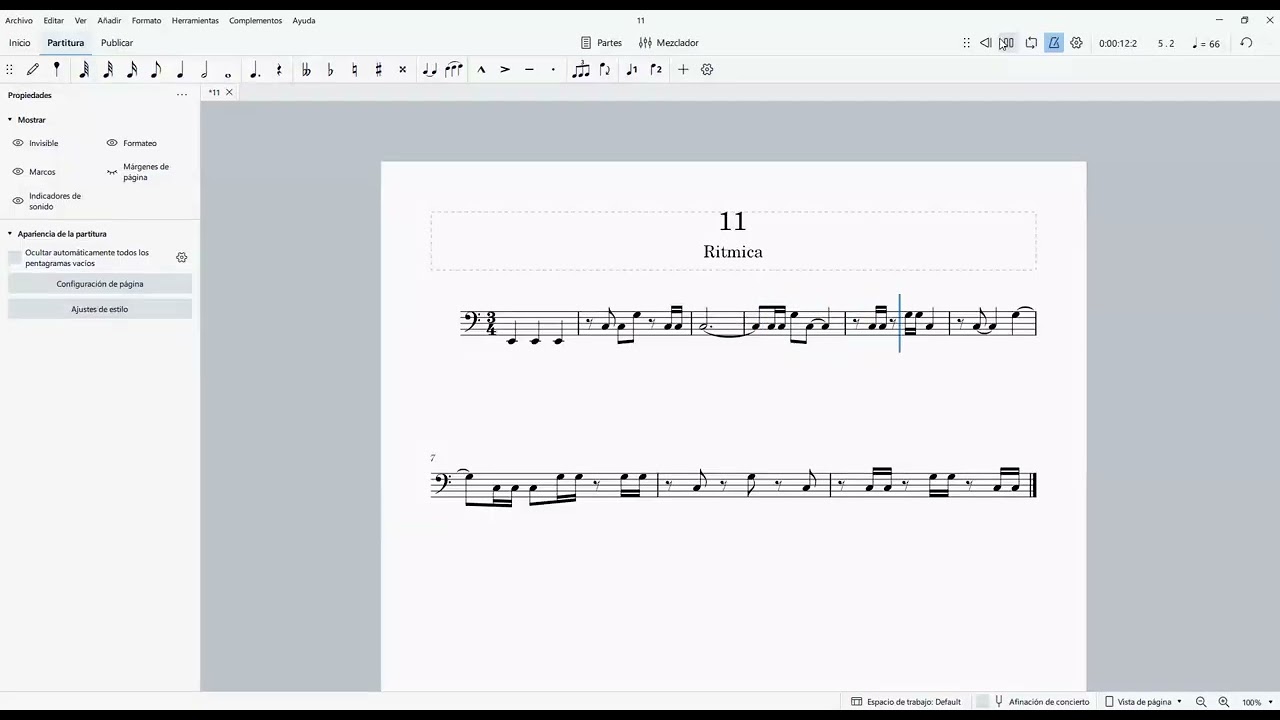Apply the double sharp accidental
Viewport: 1280px width, 720px height.
(x=402, y=69)
